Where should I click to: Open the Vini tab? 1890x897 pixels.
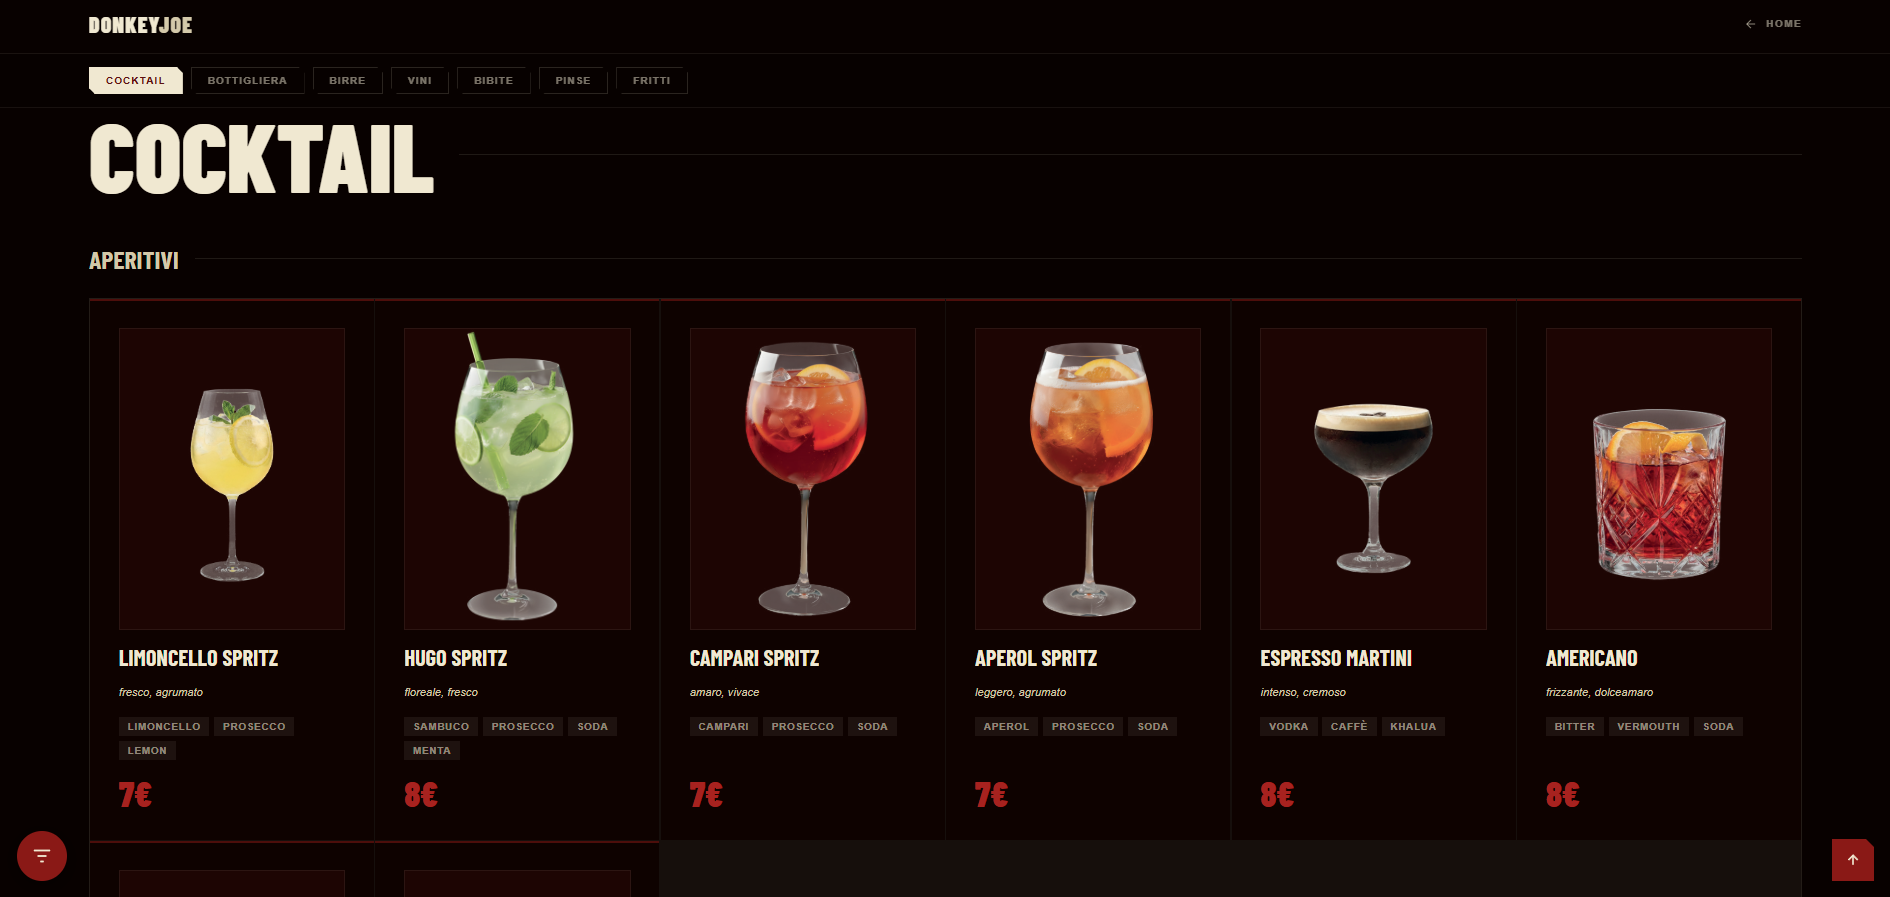coord(420,80)
